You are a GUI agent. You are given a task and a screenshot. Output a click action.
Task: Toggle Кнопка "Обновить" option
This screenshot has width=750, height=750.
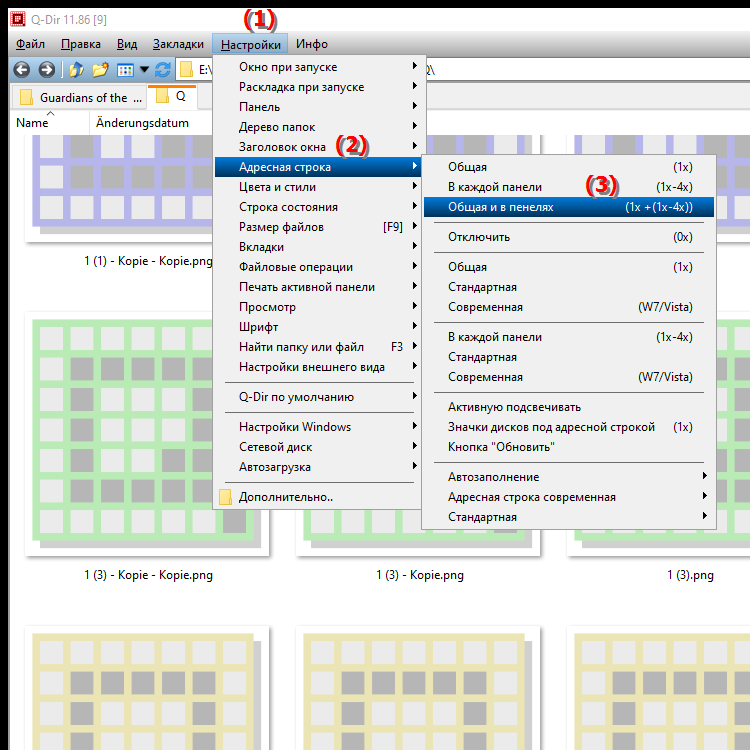pos(569,447)
